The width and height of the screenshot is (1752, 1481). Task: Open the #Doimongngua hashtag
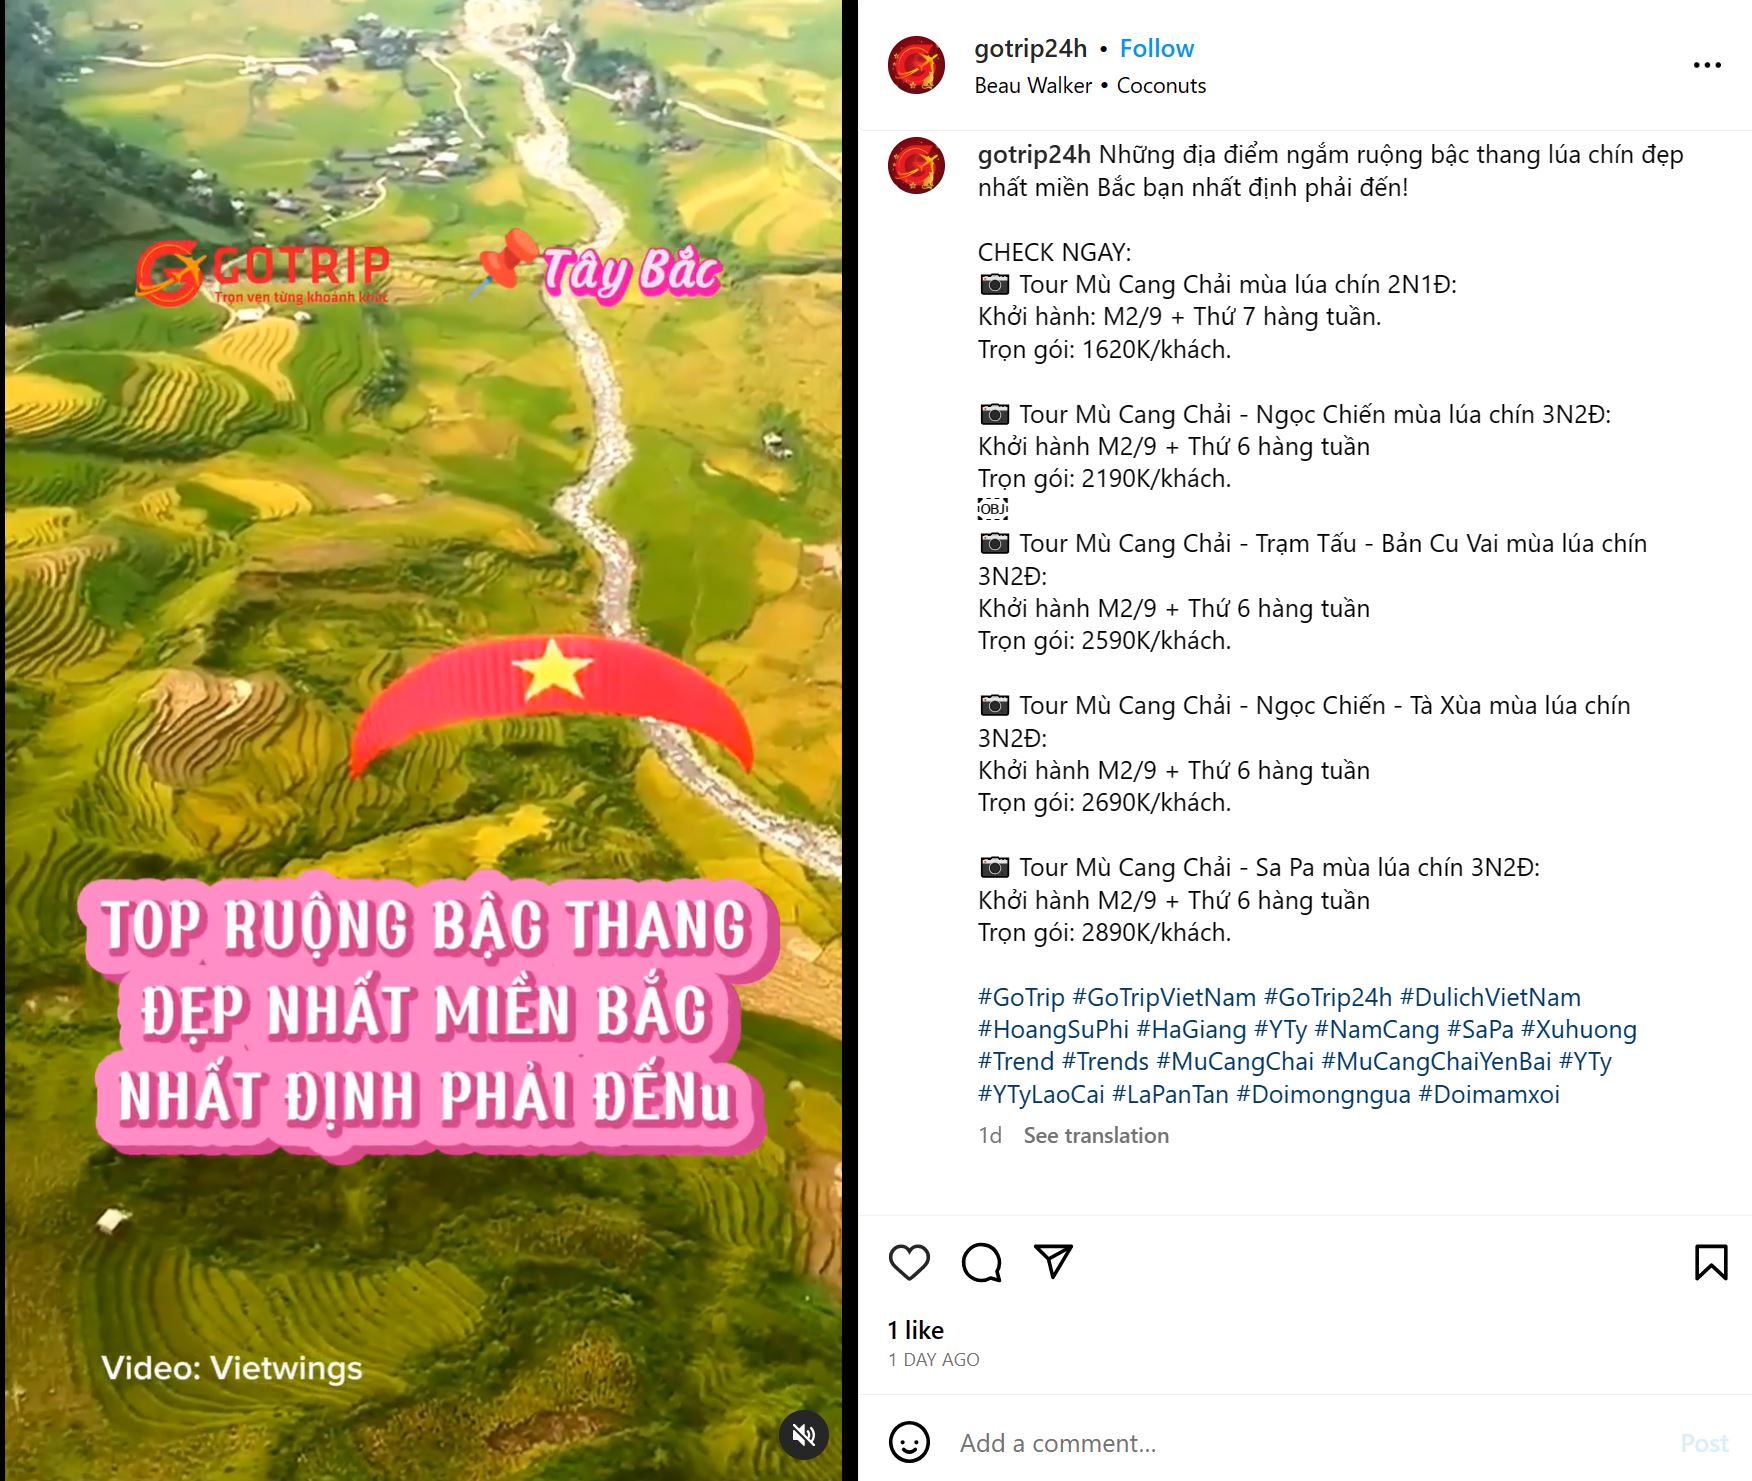tap(1323, 1094)
